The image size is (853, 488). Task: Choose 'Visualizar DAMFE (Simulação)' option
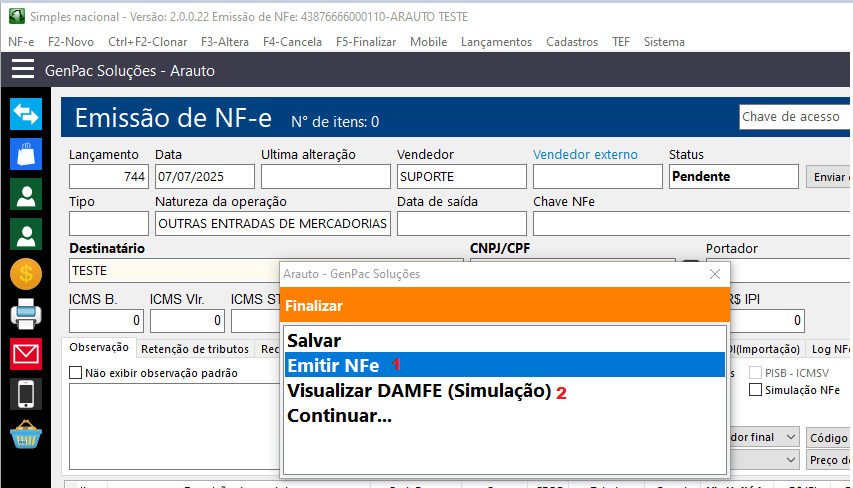click(419, 390)
